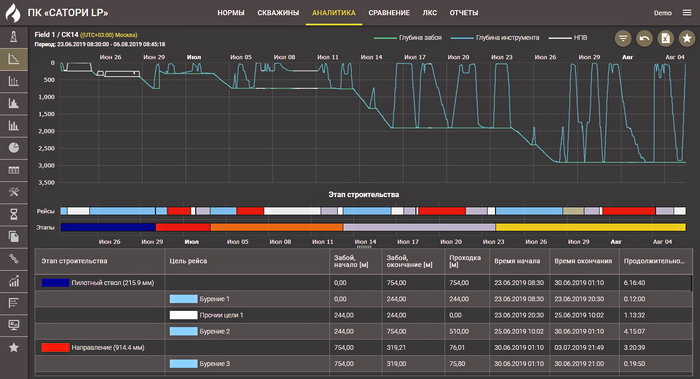Open the filled bar chart sidebar icon

pos(14,103)
